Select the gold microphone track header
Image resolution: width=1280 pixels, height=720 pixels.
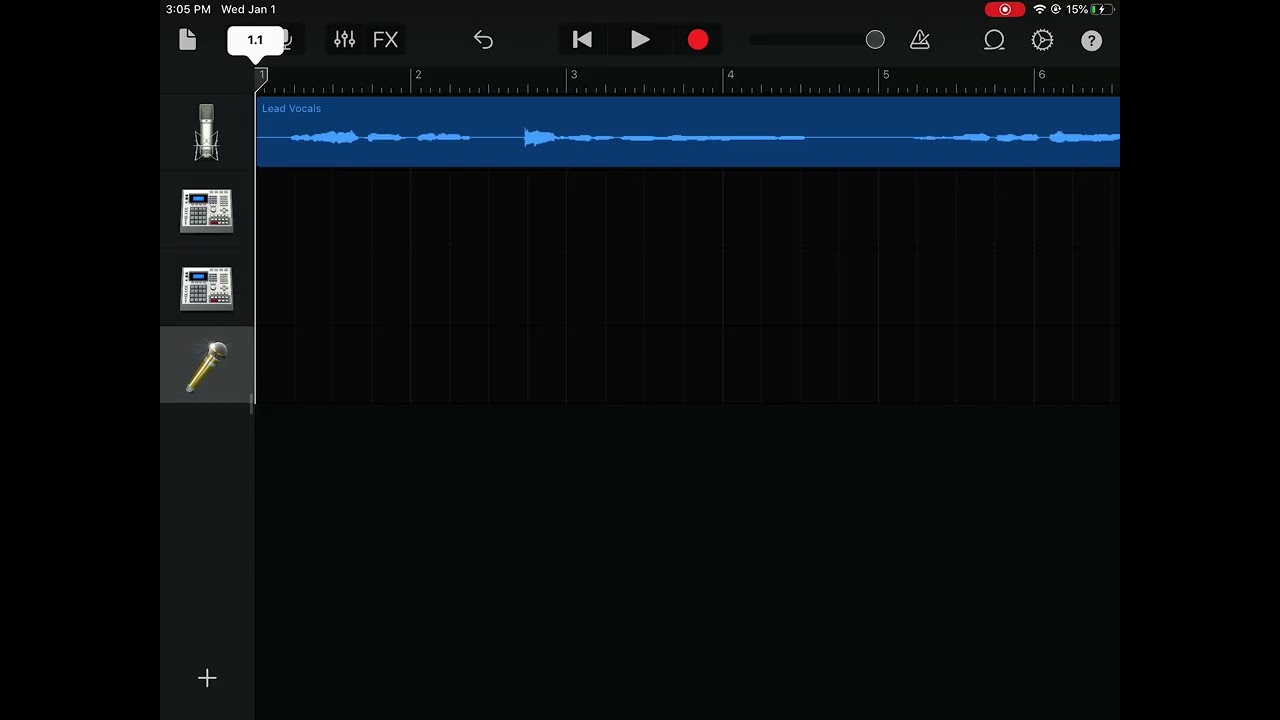coord(207,366)
